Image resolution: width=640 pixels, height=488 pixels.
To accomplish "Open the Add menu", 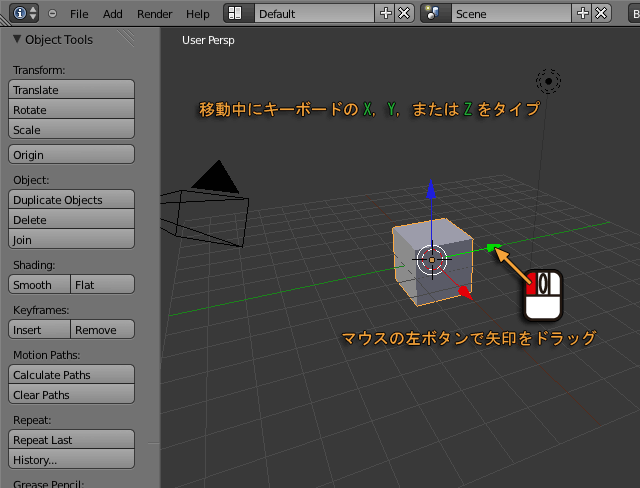I will pyautogui.click(x=113, y=14).
